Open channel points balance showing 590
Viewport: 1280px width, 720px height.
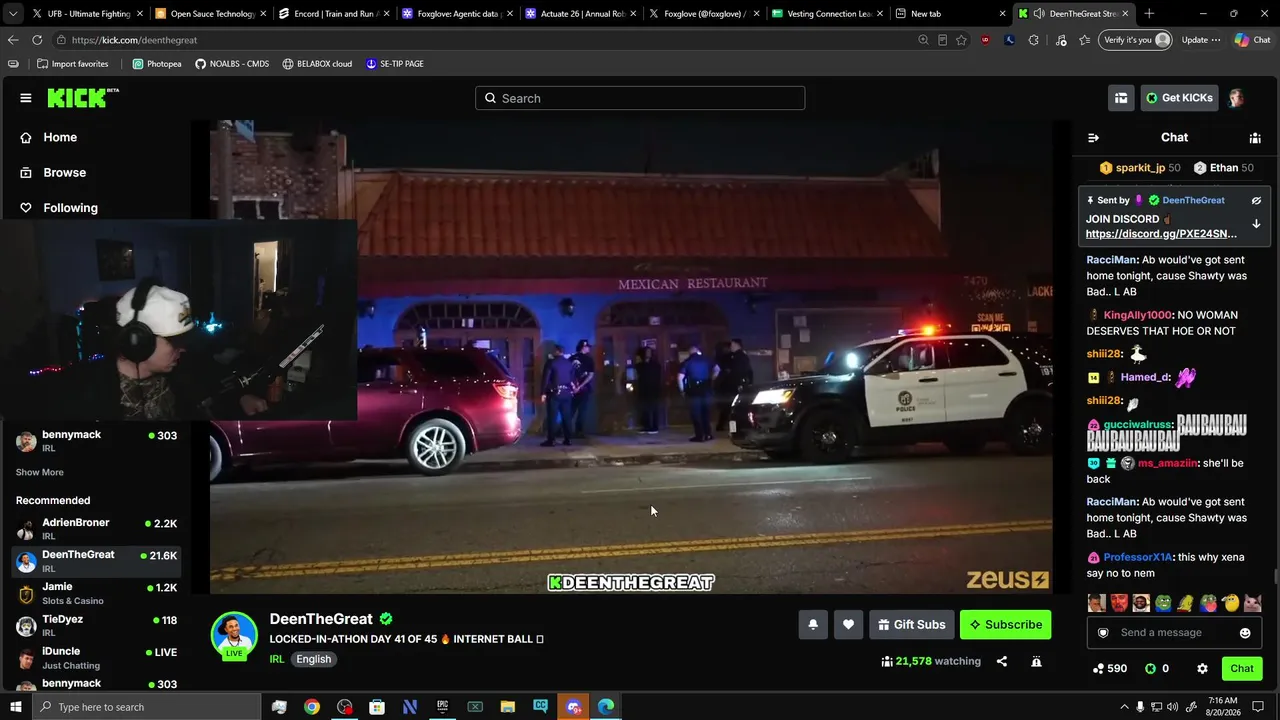(1110, 669)
